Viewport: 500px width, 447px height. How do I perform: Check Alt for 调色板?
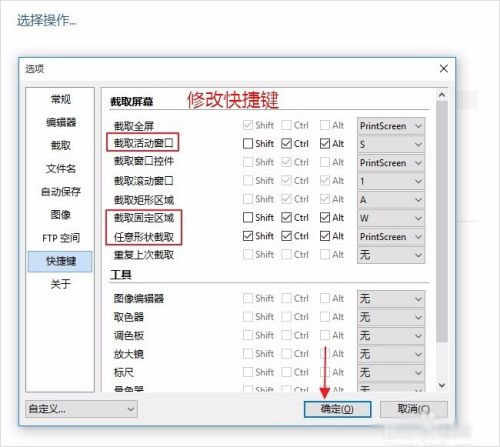pos(325,335)
